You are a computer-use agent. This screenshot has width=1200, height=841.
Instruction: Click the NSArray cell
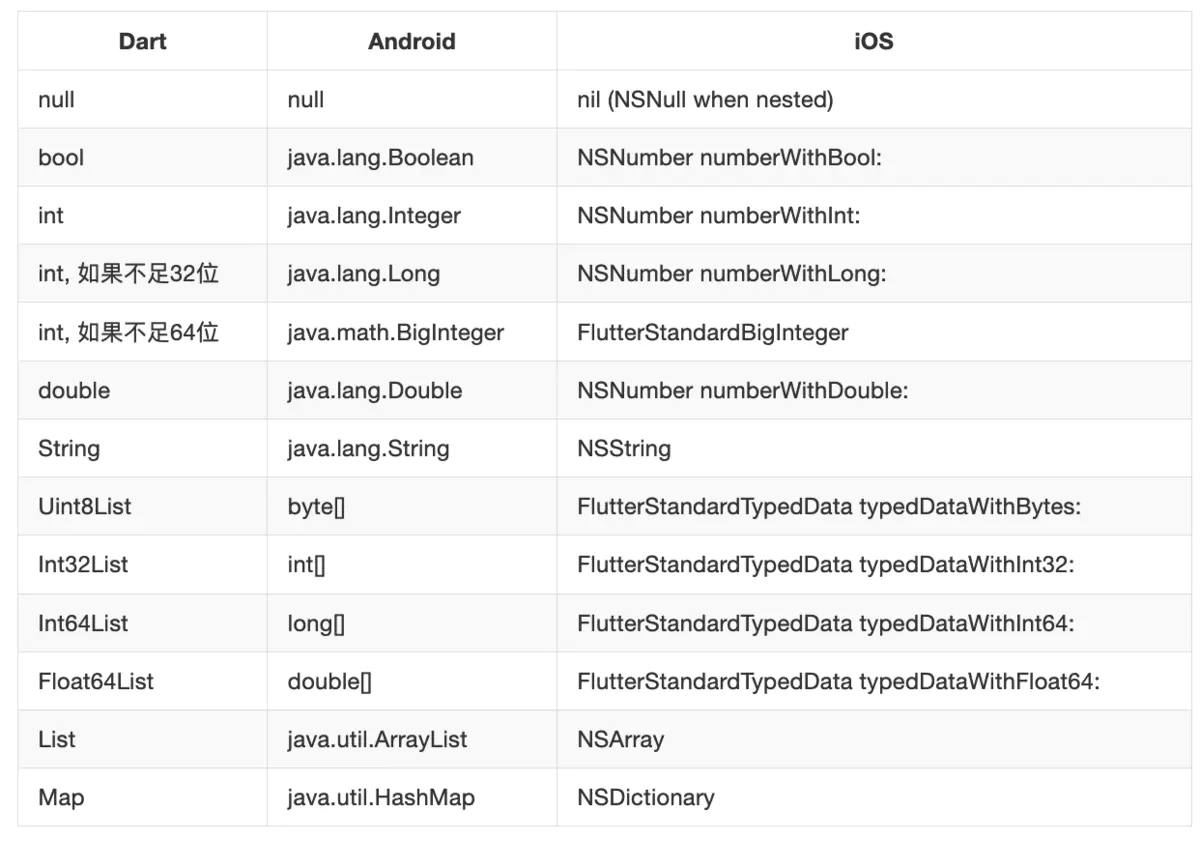point(874,739)
